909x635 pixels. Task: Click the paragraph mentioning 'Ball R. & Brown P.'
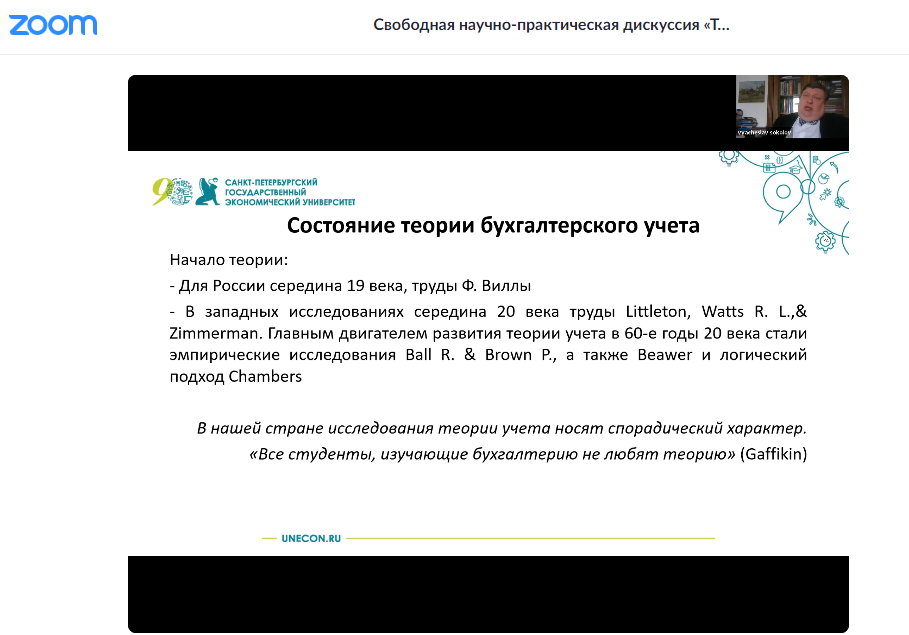click(x=488, y=343)
